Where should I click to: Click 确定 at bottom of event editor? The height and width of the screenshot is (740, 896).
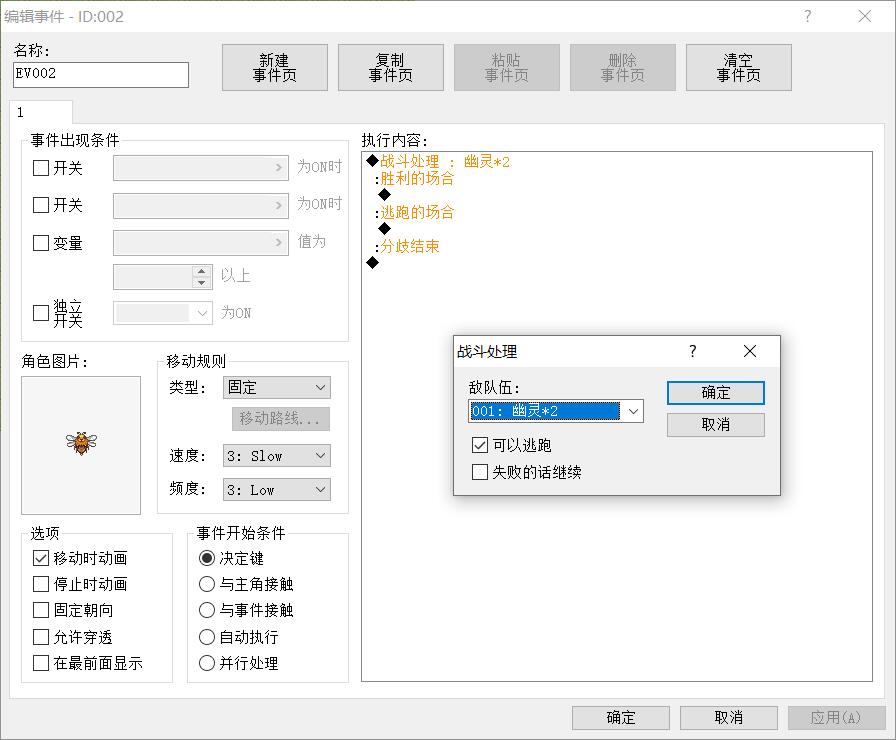pyautogui.click(x=621, y=718)
